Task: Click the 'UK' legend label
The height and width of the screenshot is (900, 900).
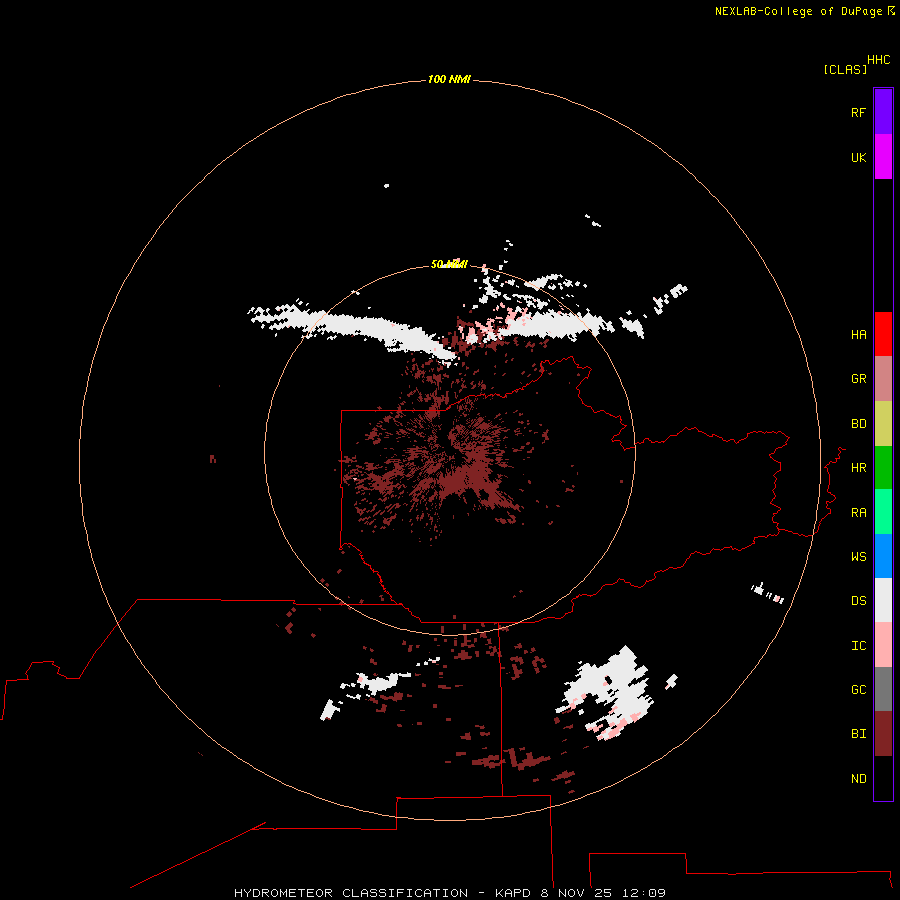Action: (858, 158)
